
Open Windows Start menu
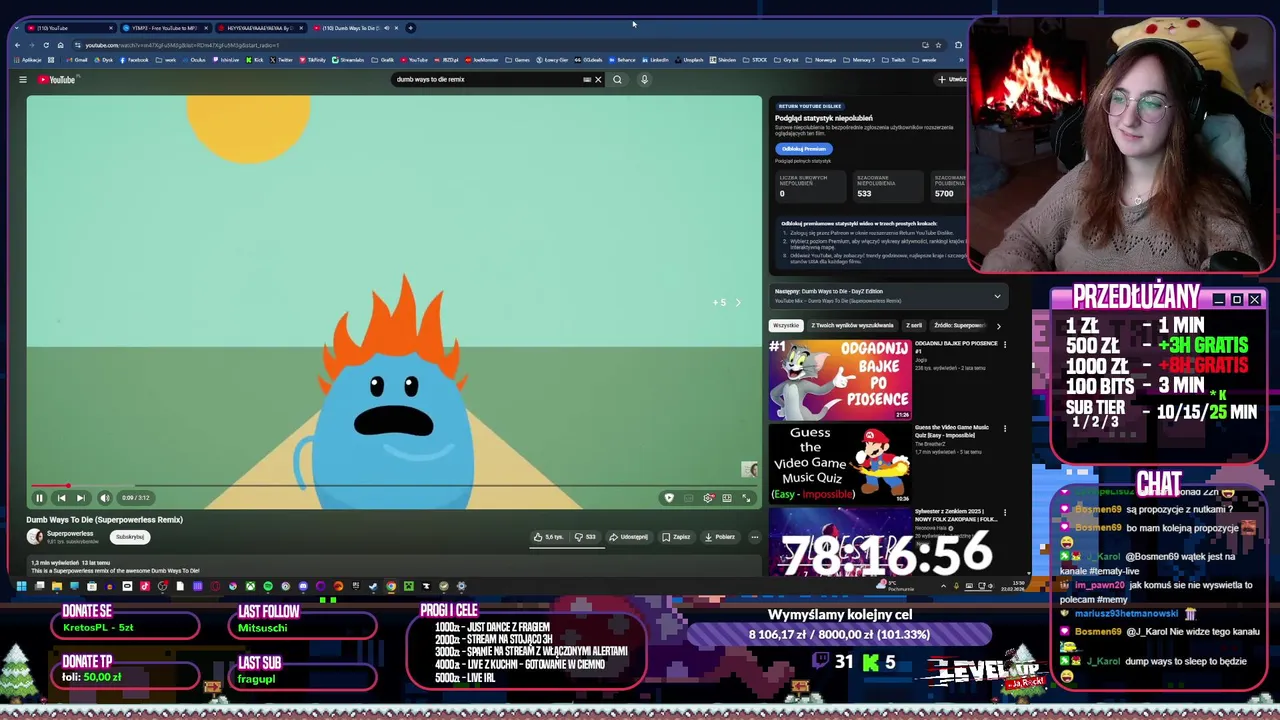[21, 586]
